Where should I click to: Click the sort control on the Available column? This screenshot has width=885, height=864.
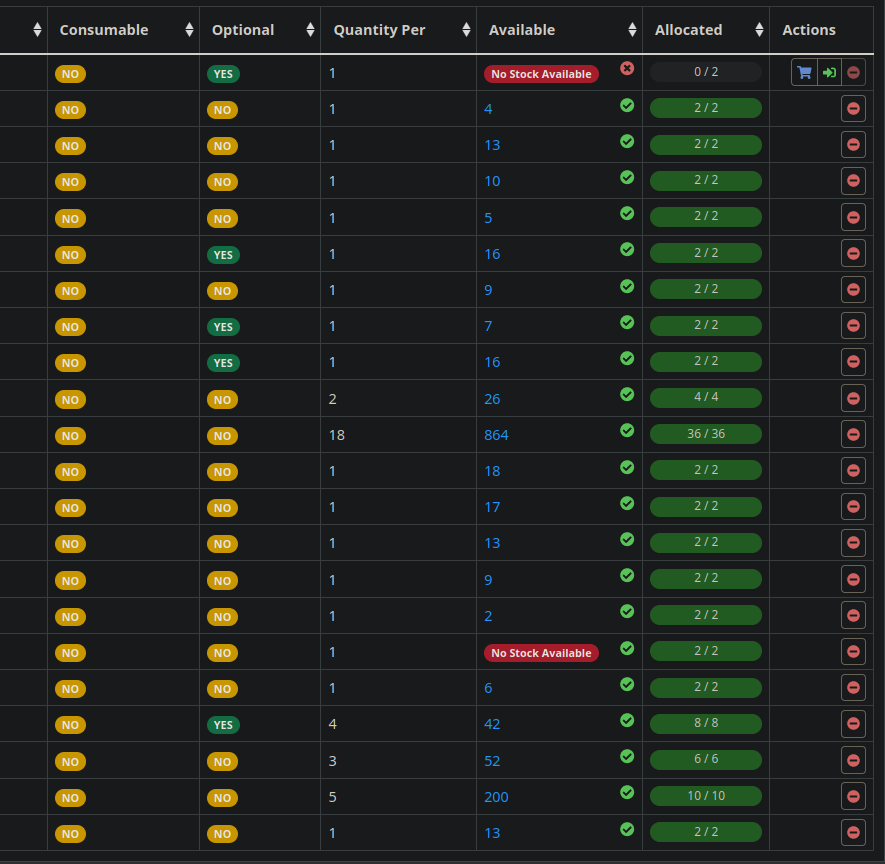632,30
